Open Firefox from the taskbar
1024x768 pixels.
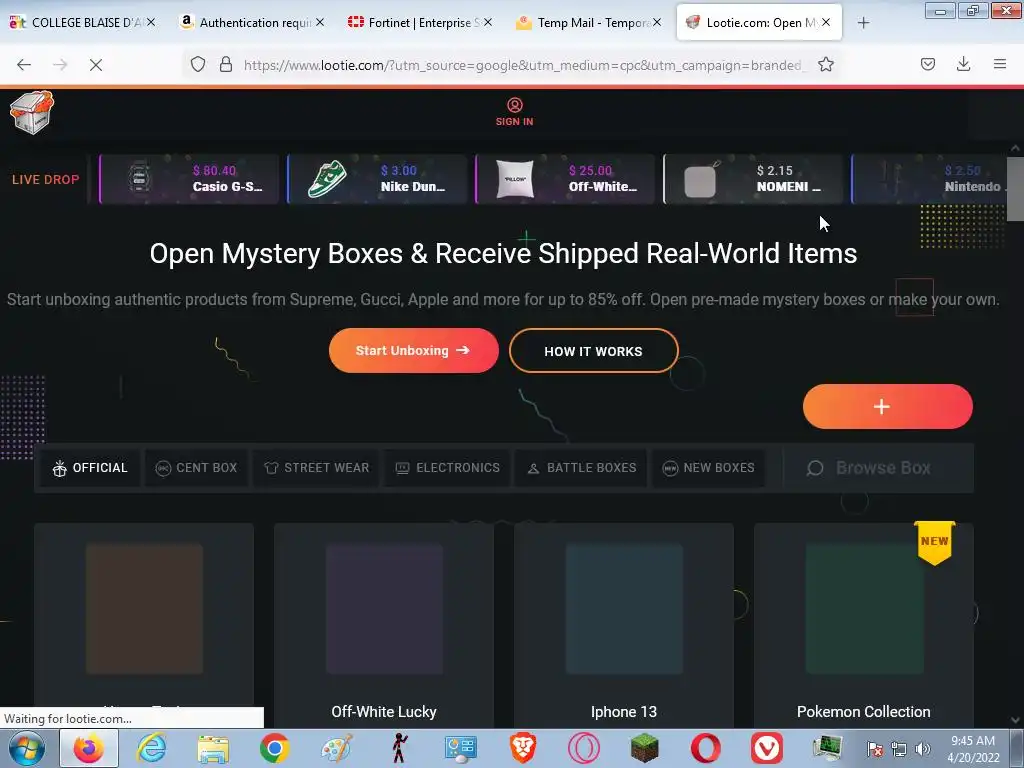tap(89, 748)
